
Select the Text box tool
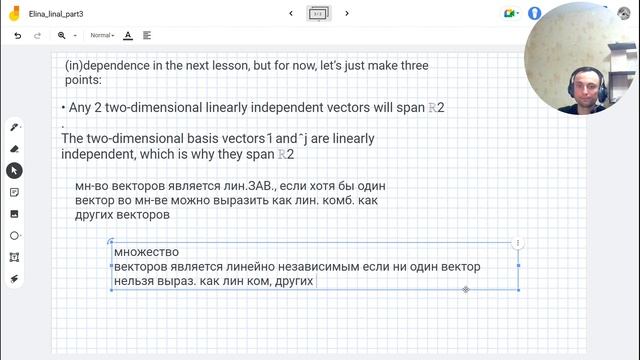click(14, 257)
